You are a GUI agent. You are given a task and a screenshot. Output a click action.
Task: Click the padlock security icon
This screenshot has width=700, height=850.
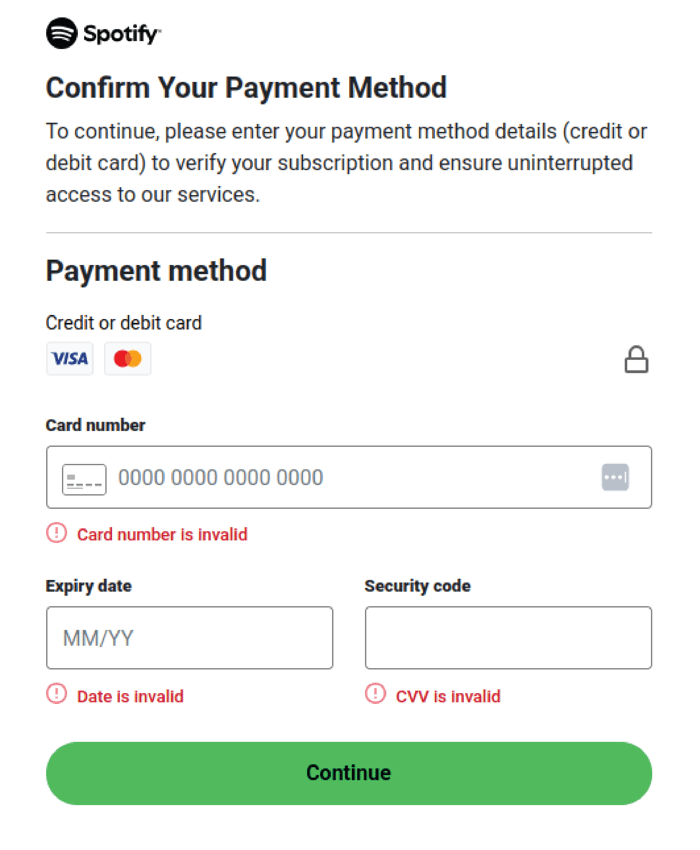pos(637,359)
